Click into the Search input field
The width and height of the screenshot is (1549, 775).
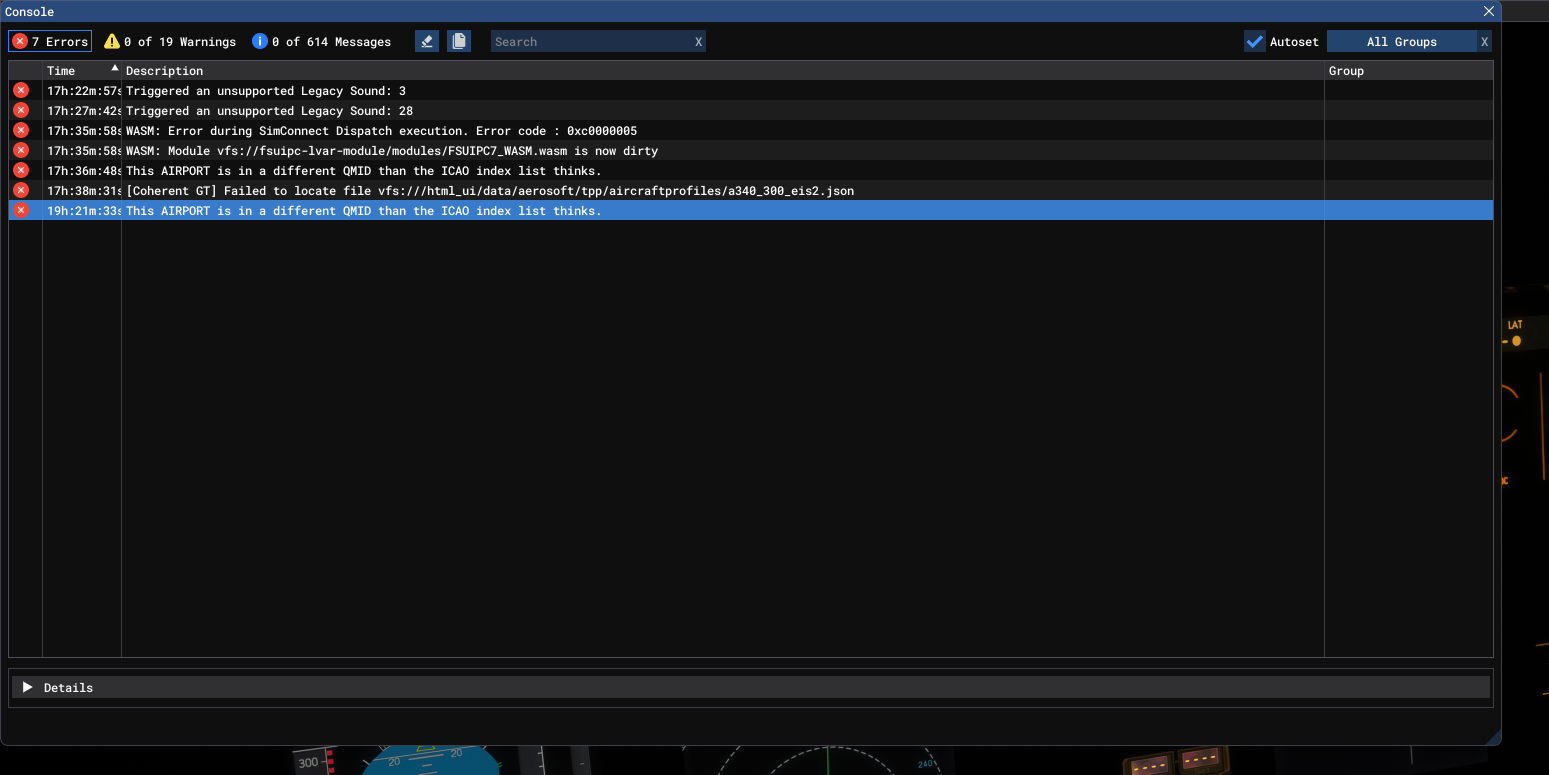(590, 41)
